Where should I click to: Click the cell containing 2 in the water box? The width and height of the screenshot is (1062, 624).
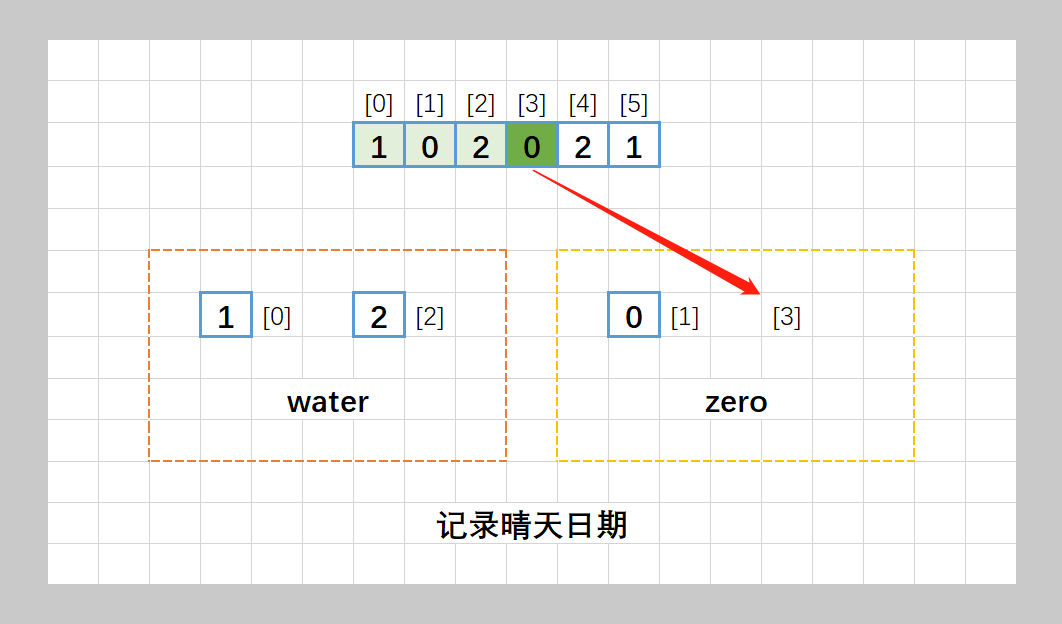pyautogui.click(x=378, y=315)
